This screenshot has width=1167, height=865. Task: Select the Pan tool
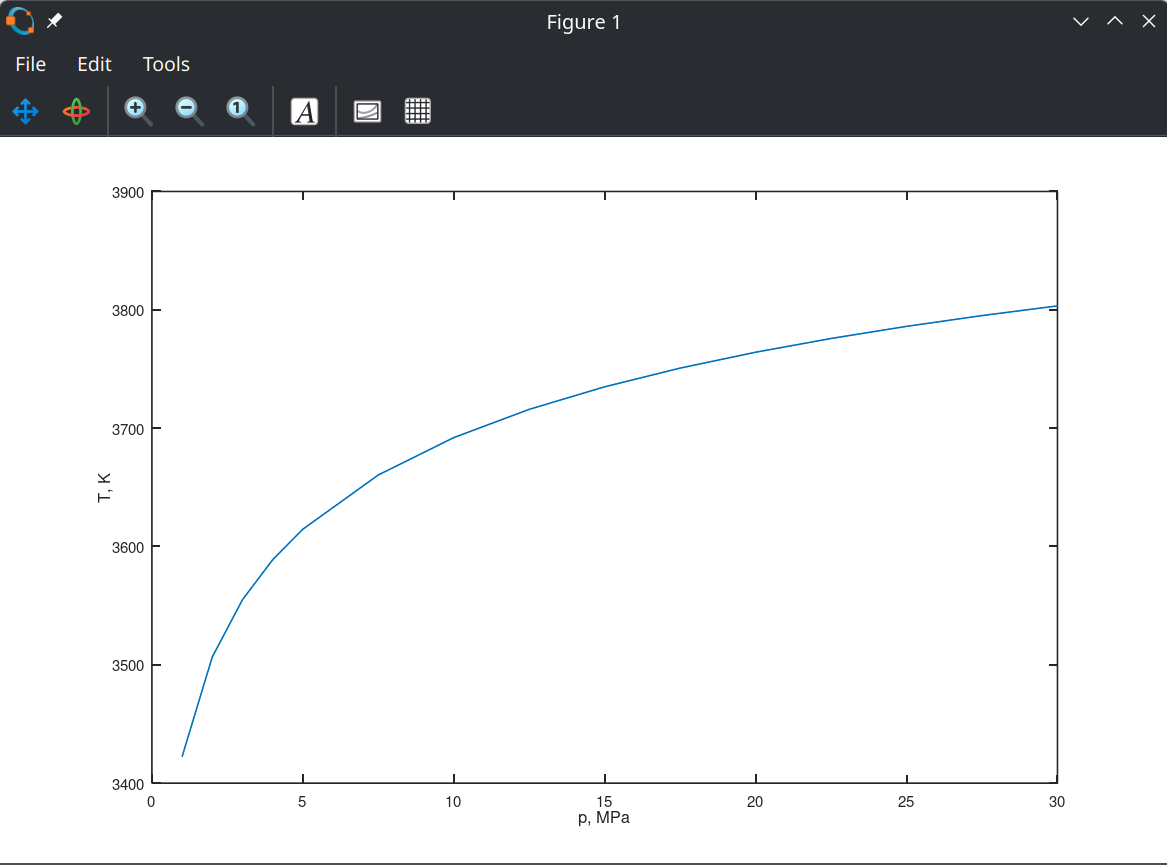[x=25, y=111]
